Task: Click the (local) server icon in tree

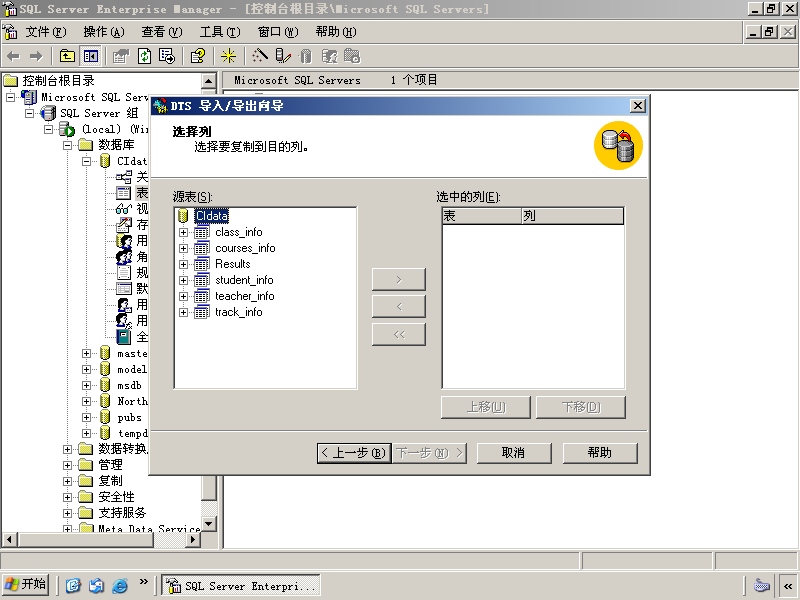Action: point(67,129)
